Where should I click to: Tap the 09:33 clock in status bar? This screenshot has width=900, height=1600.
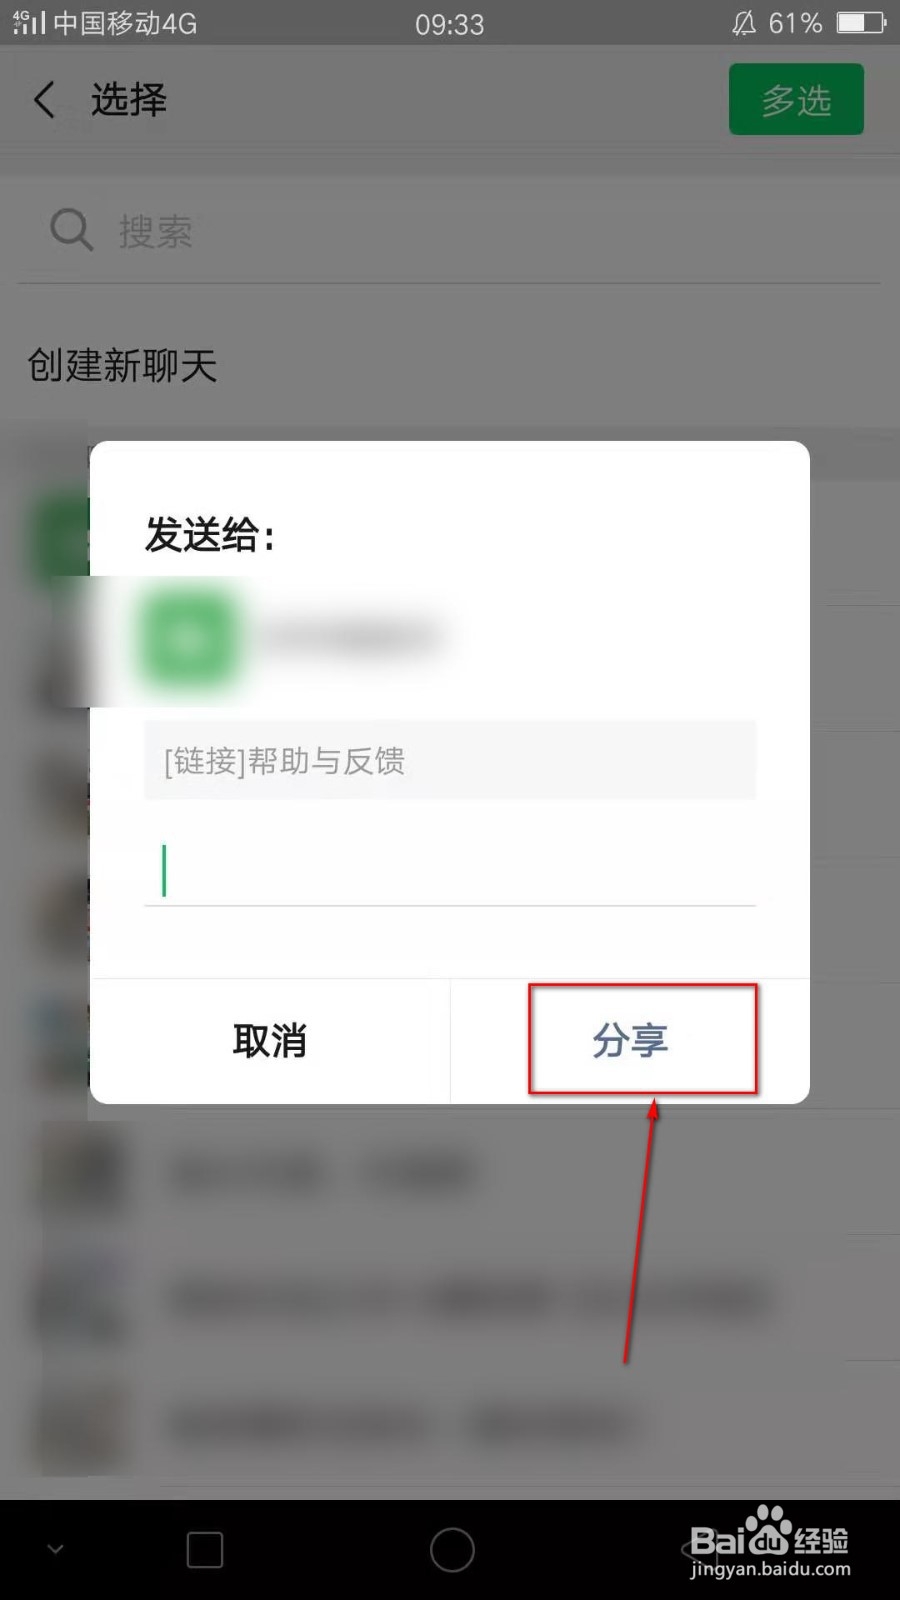[450, 24]
